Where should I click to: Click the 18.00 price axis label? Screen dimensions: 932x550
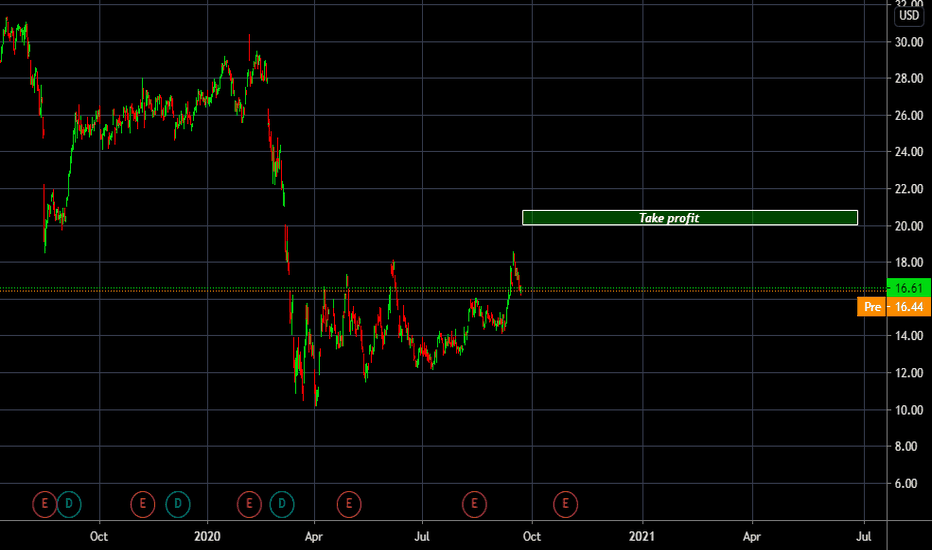(x=909, y=262)
